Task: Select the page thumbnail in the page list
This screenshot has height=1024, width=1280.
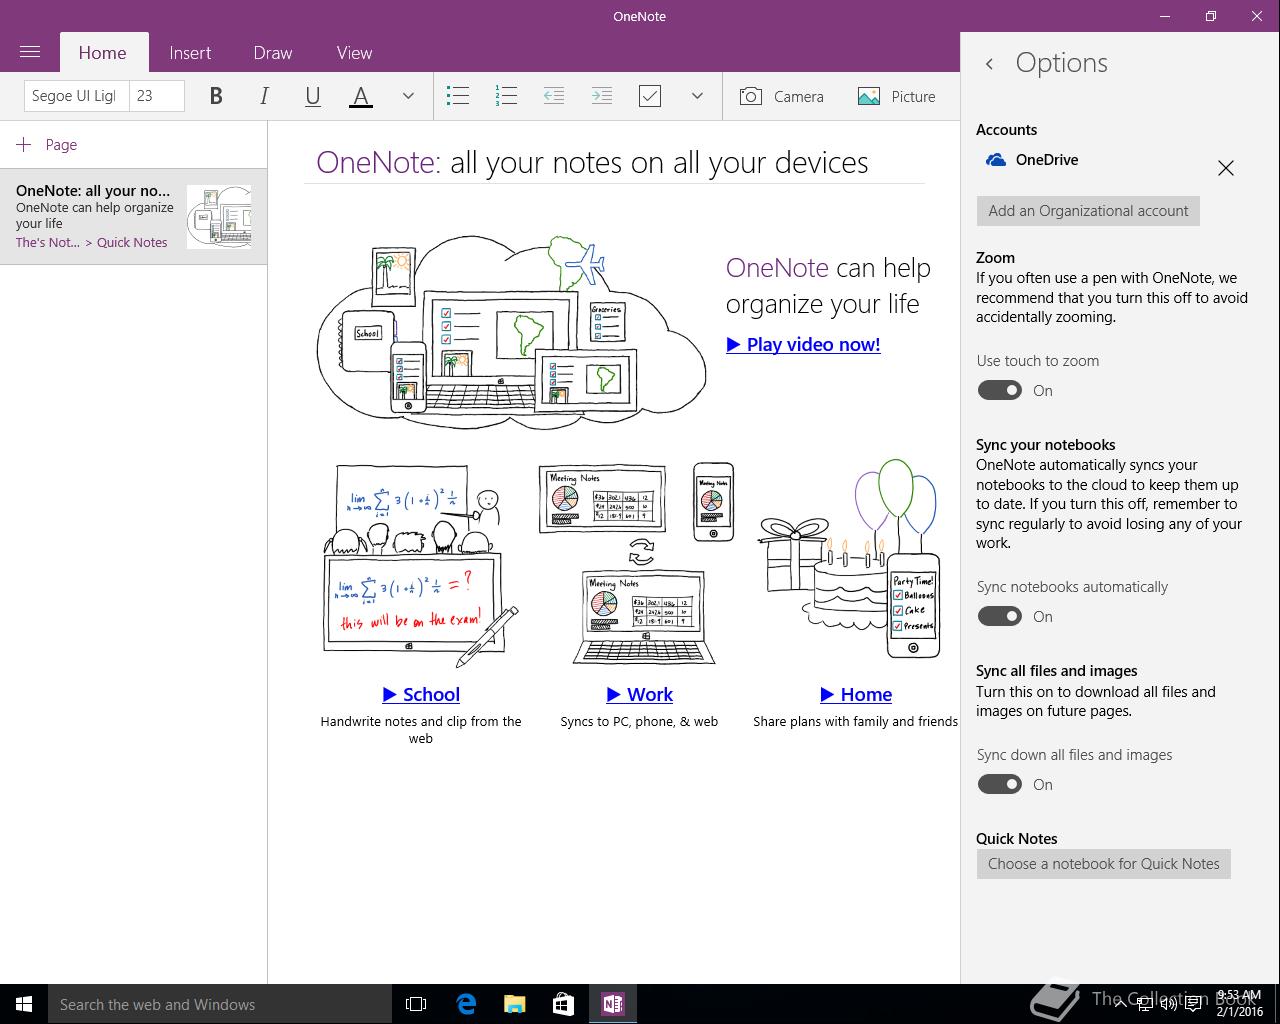Action: [x=219, y=216]
